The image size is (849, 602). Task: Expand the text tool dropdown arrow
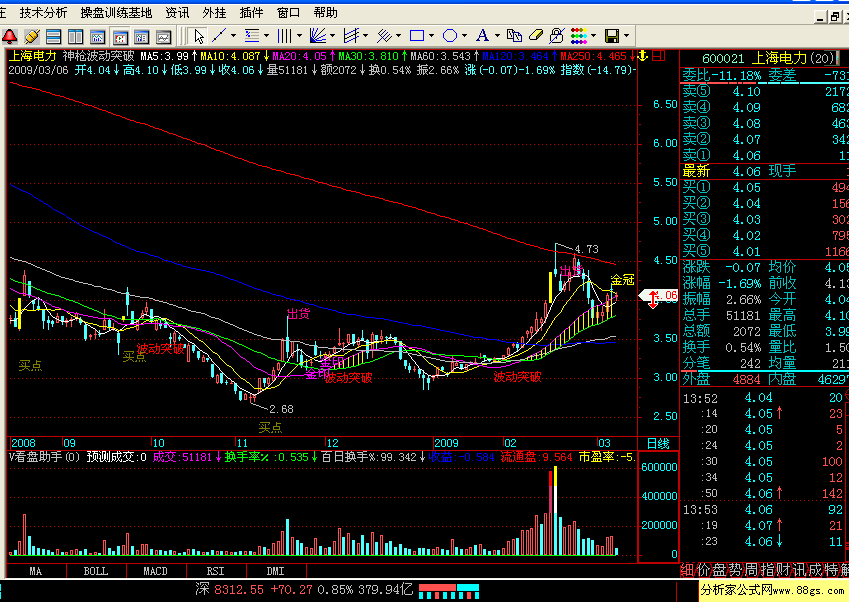[x=497, y=36]
